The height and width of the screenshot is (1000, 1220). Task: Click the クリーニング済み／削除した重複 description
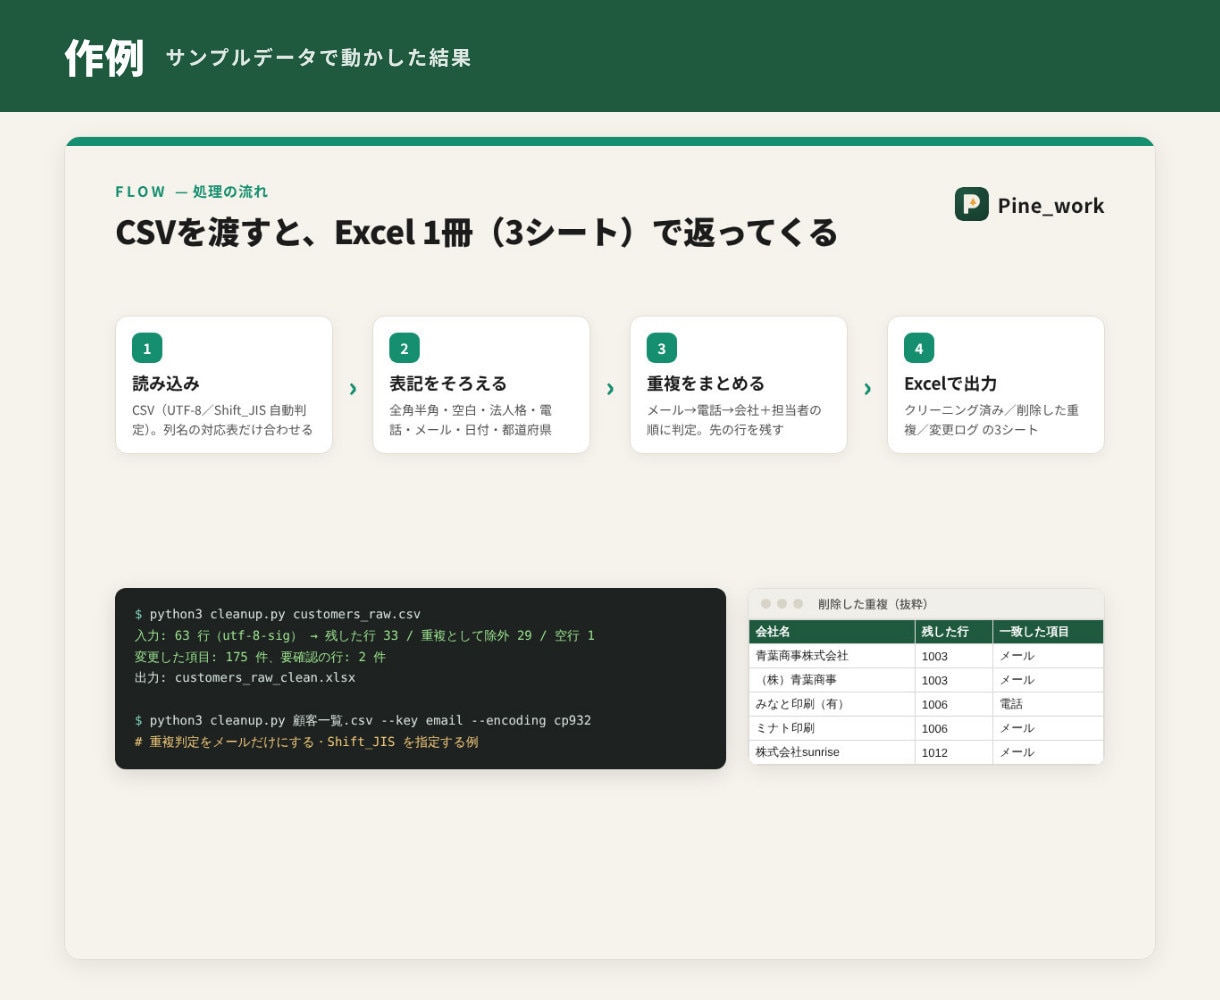coord(991,420)
